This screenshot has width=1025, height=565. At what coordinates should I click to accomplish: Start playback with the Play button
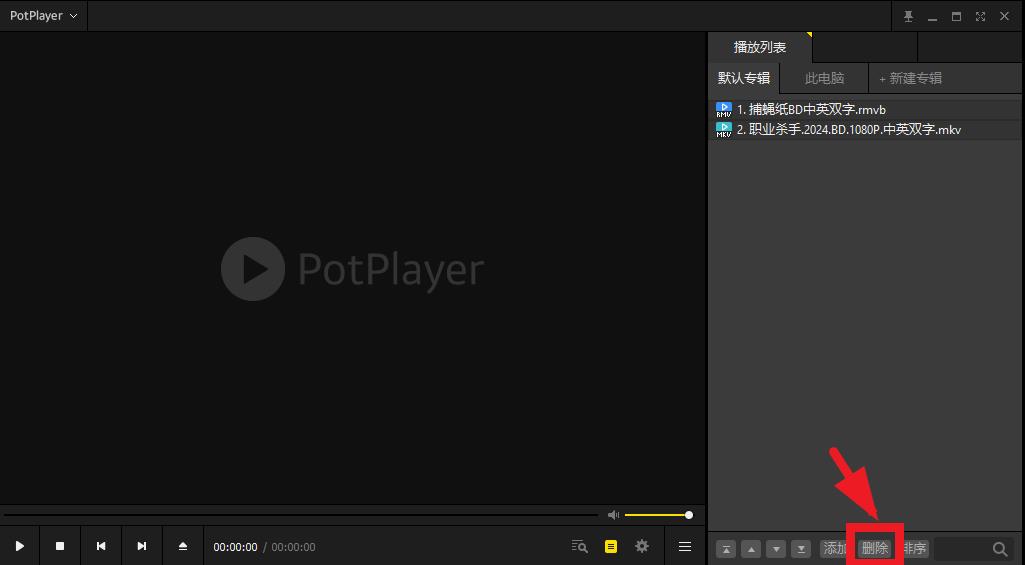coord(20,546)
